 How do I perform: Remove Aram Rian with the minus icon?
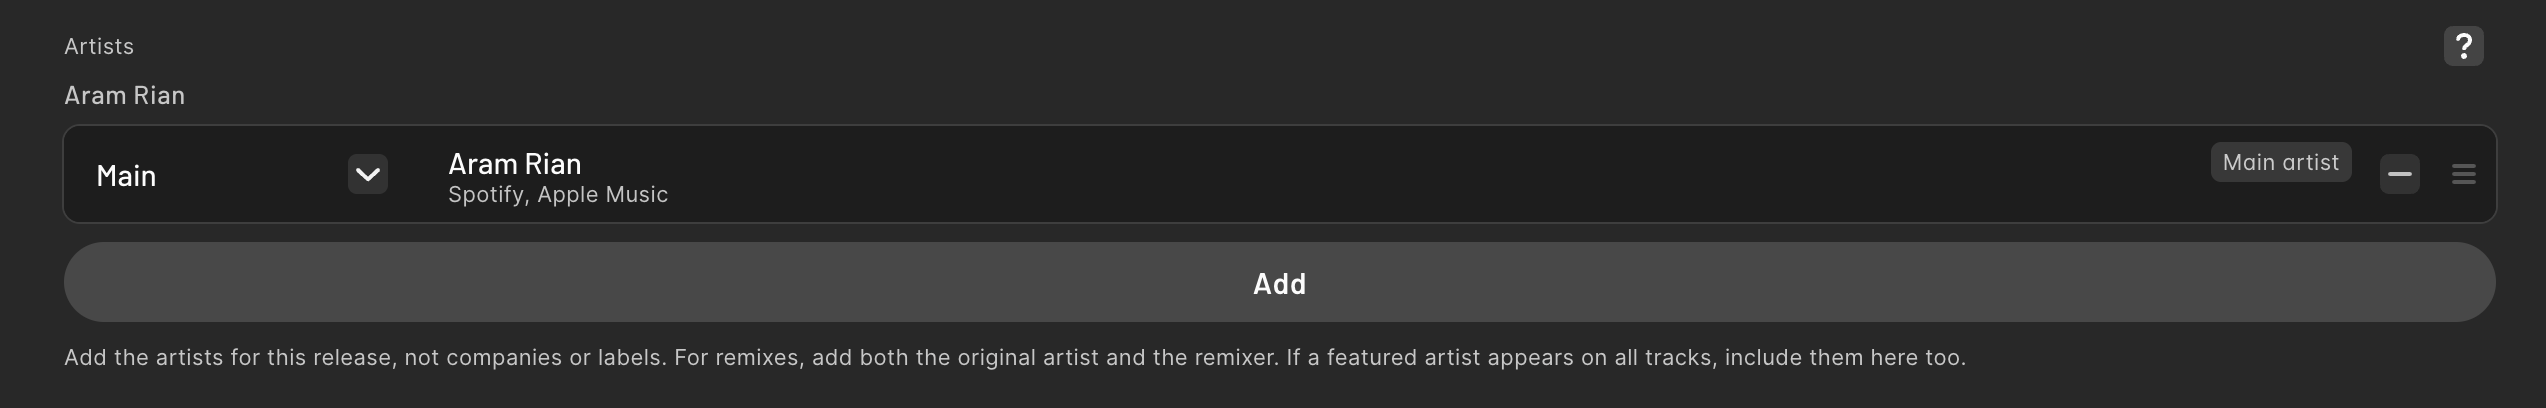coord(2399,175)
